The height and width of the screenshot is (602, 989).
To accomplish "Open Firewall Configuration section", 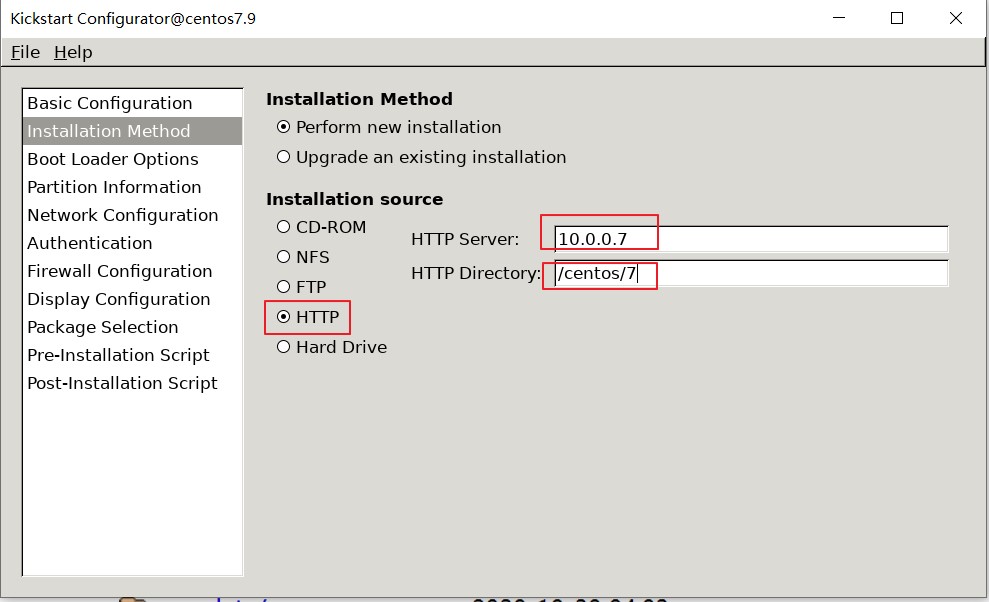I will tap(132, 271).
